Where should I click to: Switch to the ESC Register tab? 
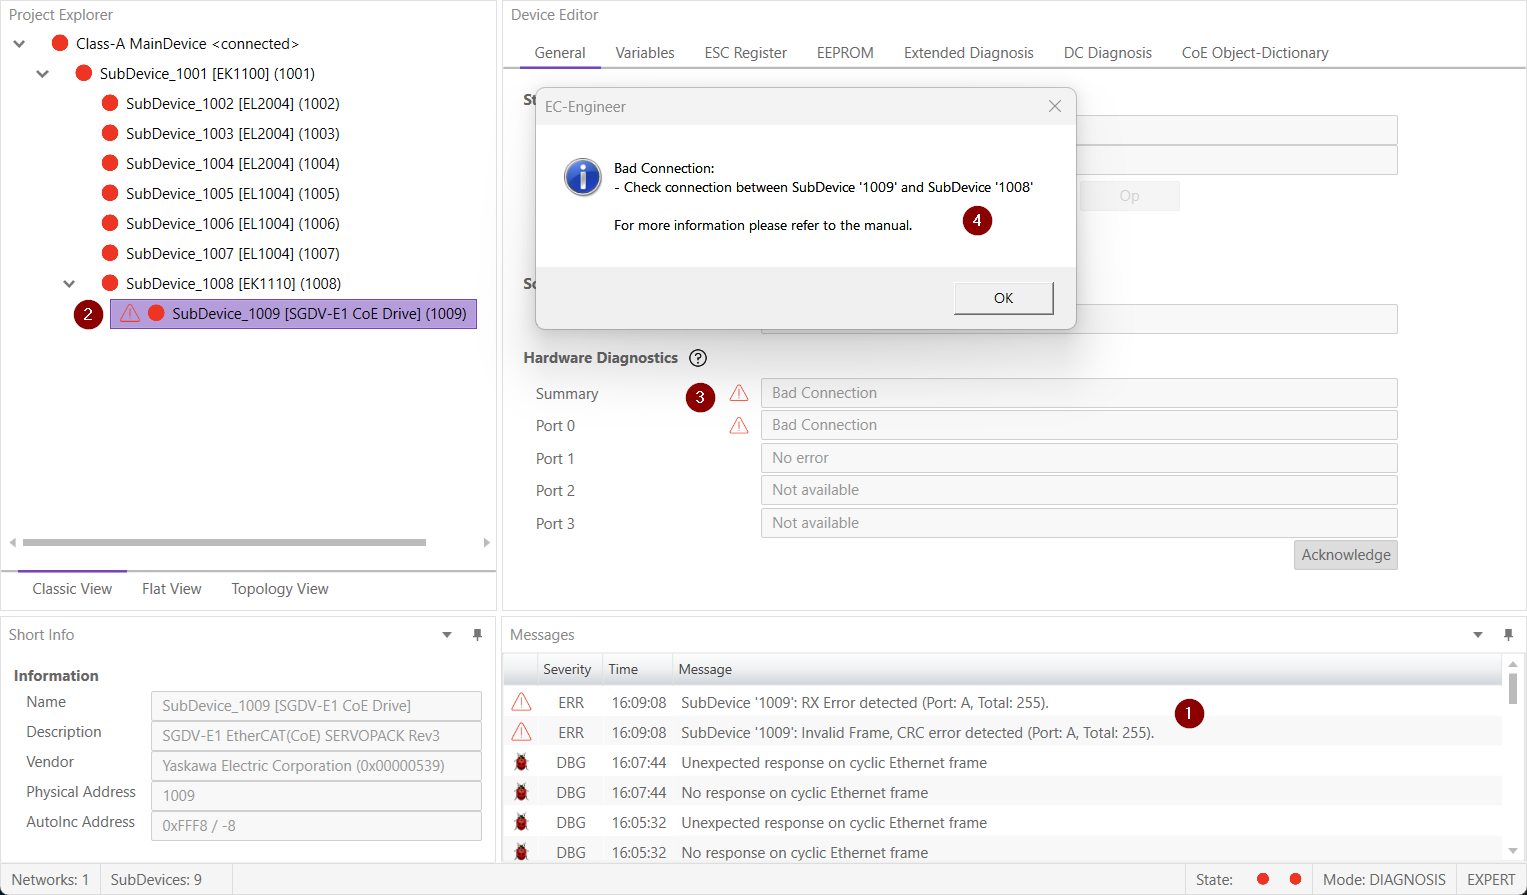coord(745,53)
